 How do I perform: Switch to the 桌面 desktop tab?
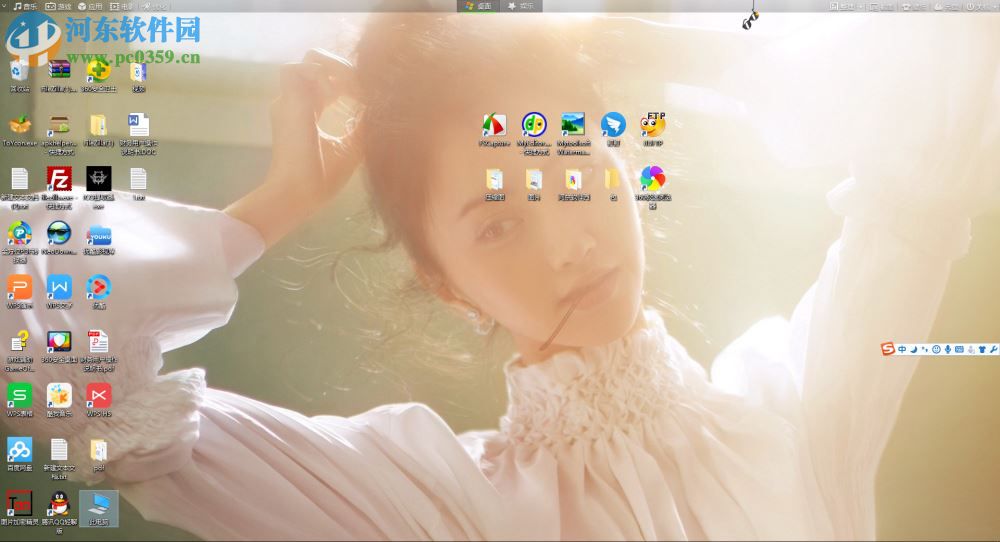tap(479, 6)
